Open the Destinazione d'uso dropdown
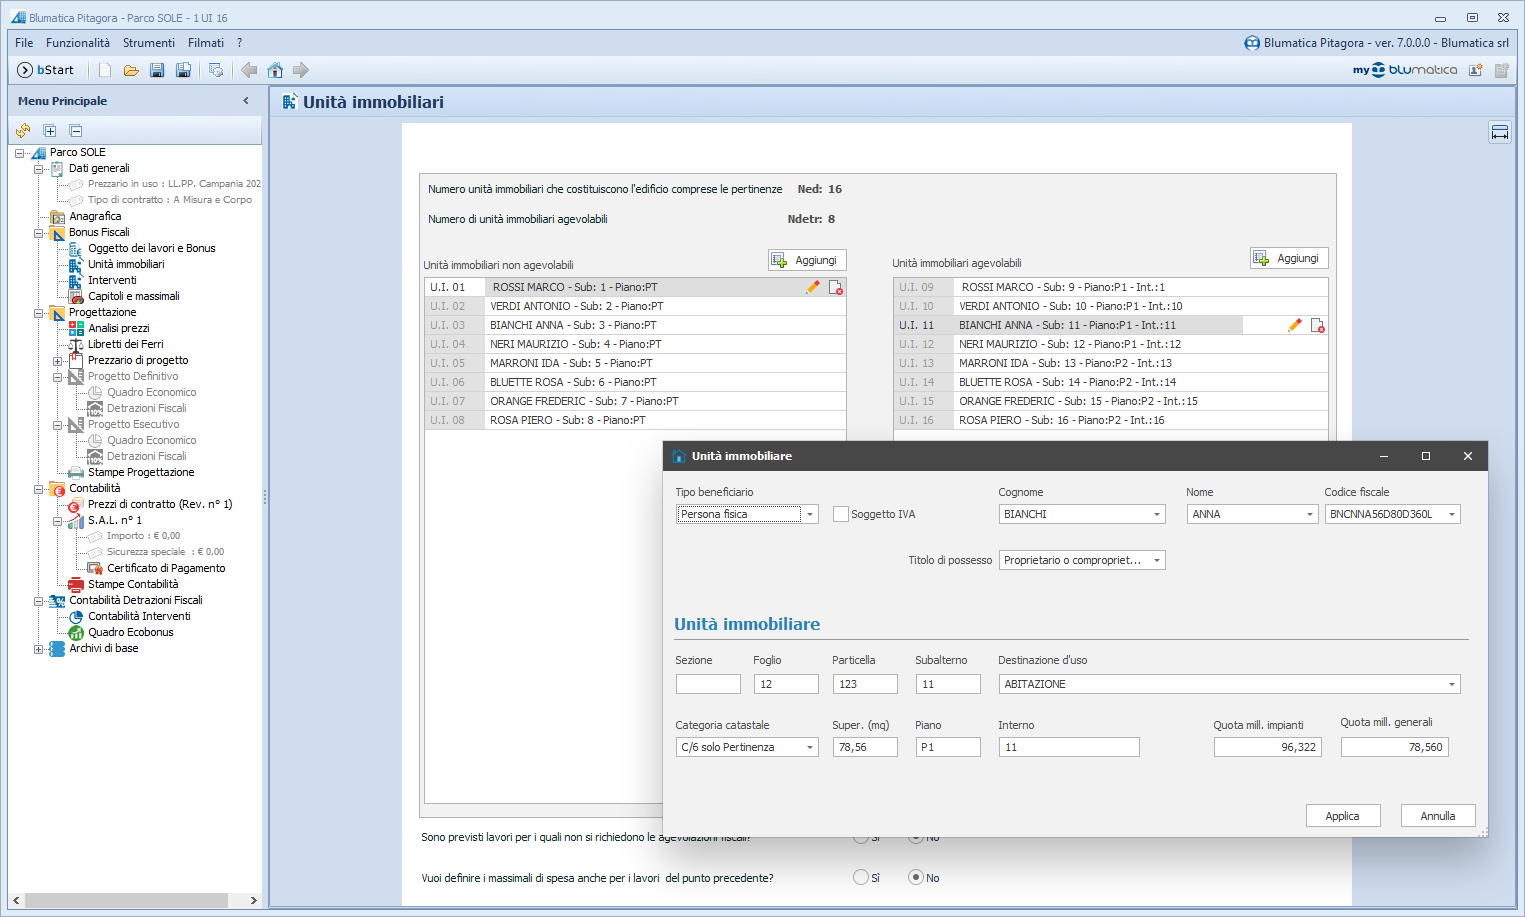 pyautogui.click(x=1452, y=684)
